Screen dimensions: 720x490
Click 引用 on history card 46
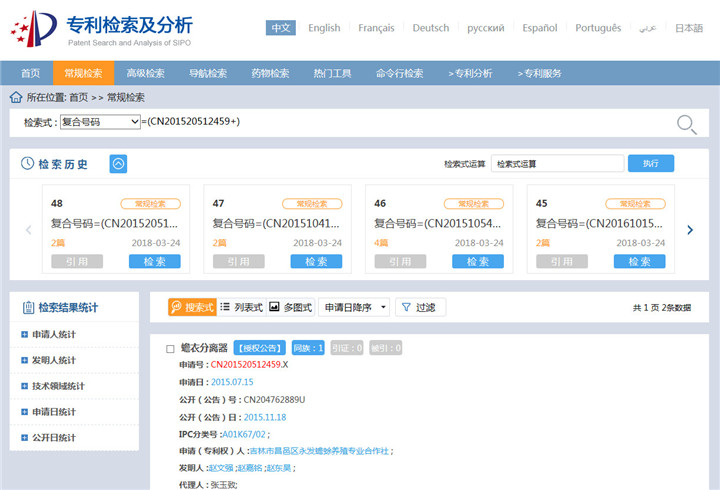[400, 261]
